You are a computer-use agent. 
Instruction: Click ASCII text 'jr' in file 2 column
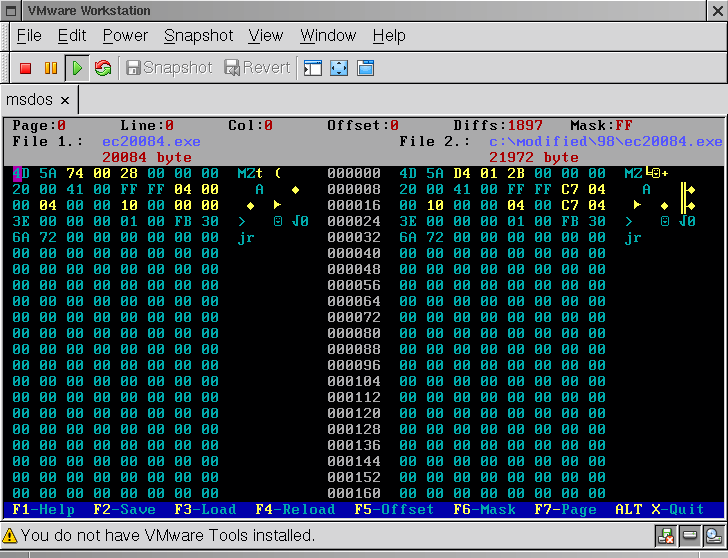point(633,237)
